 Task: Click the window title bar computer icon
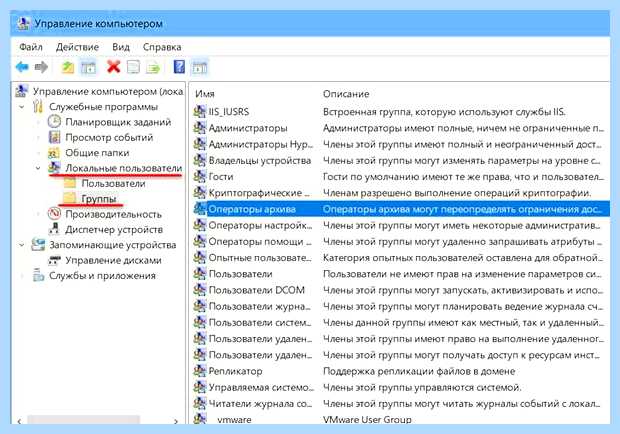23,23
